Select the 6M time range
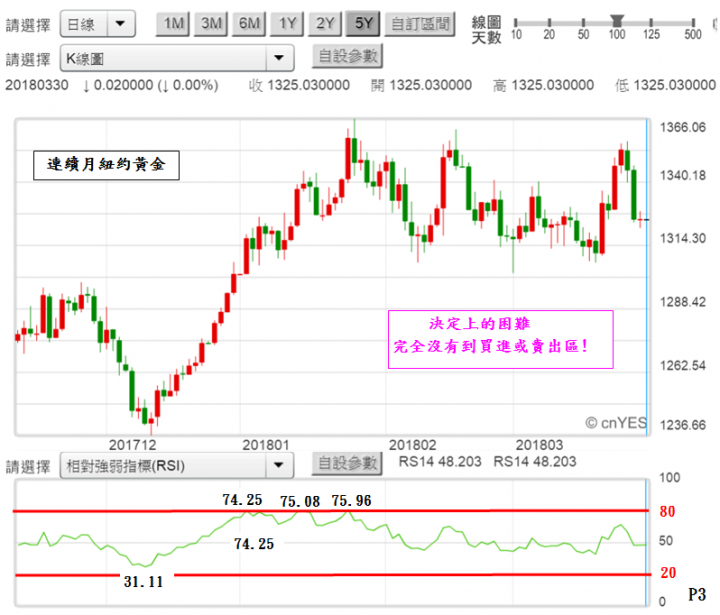 tap(249, 23)
